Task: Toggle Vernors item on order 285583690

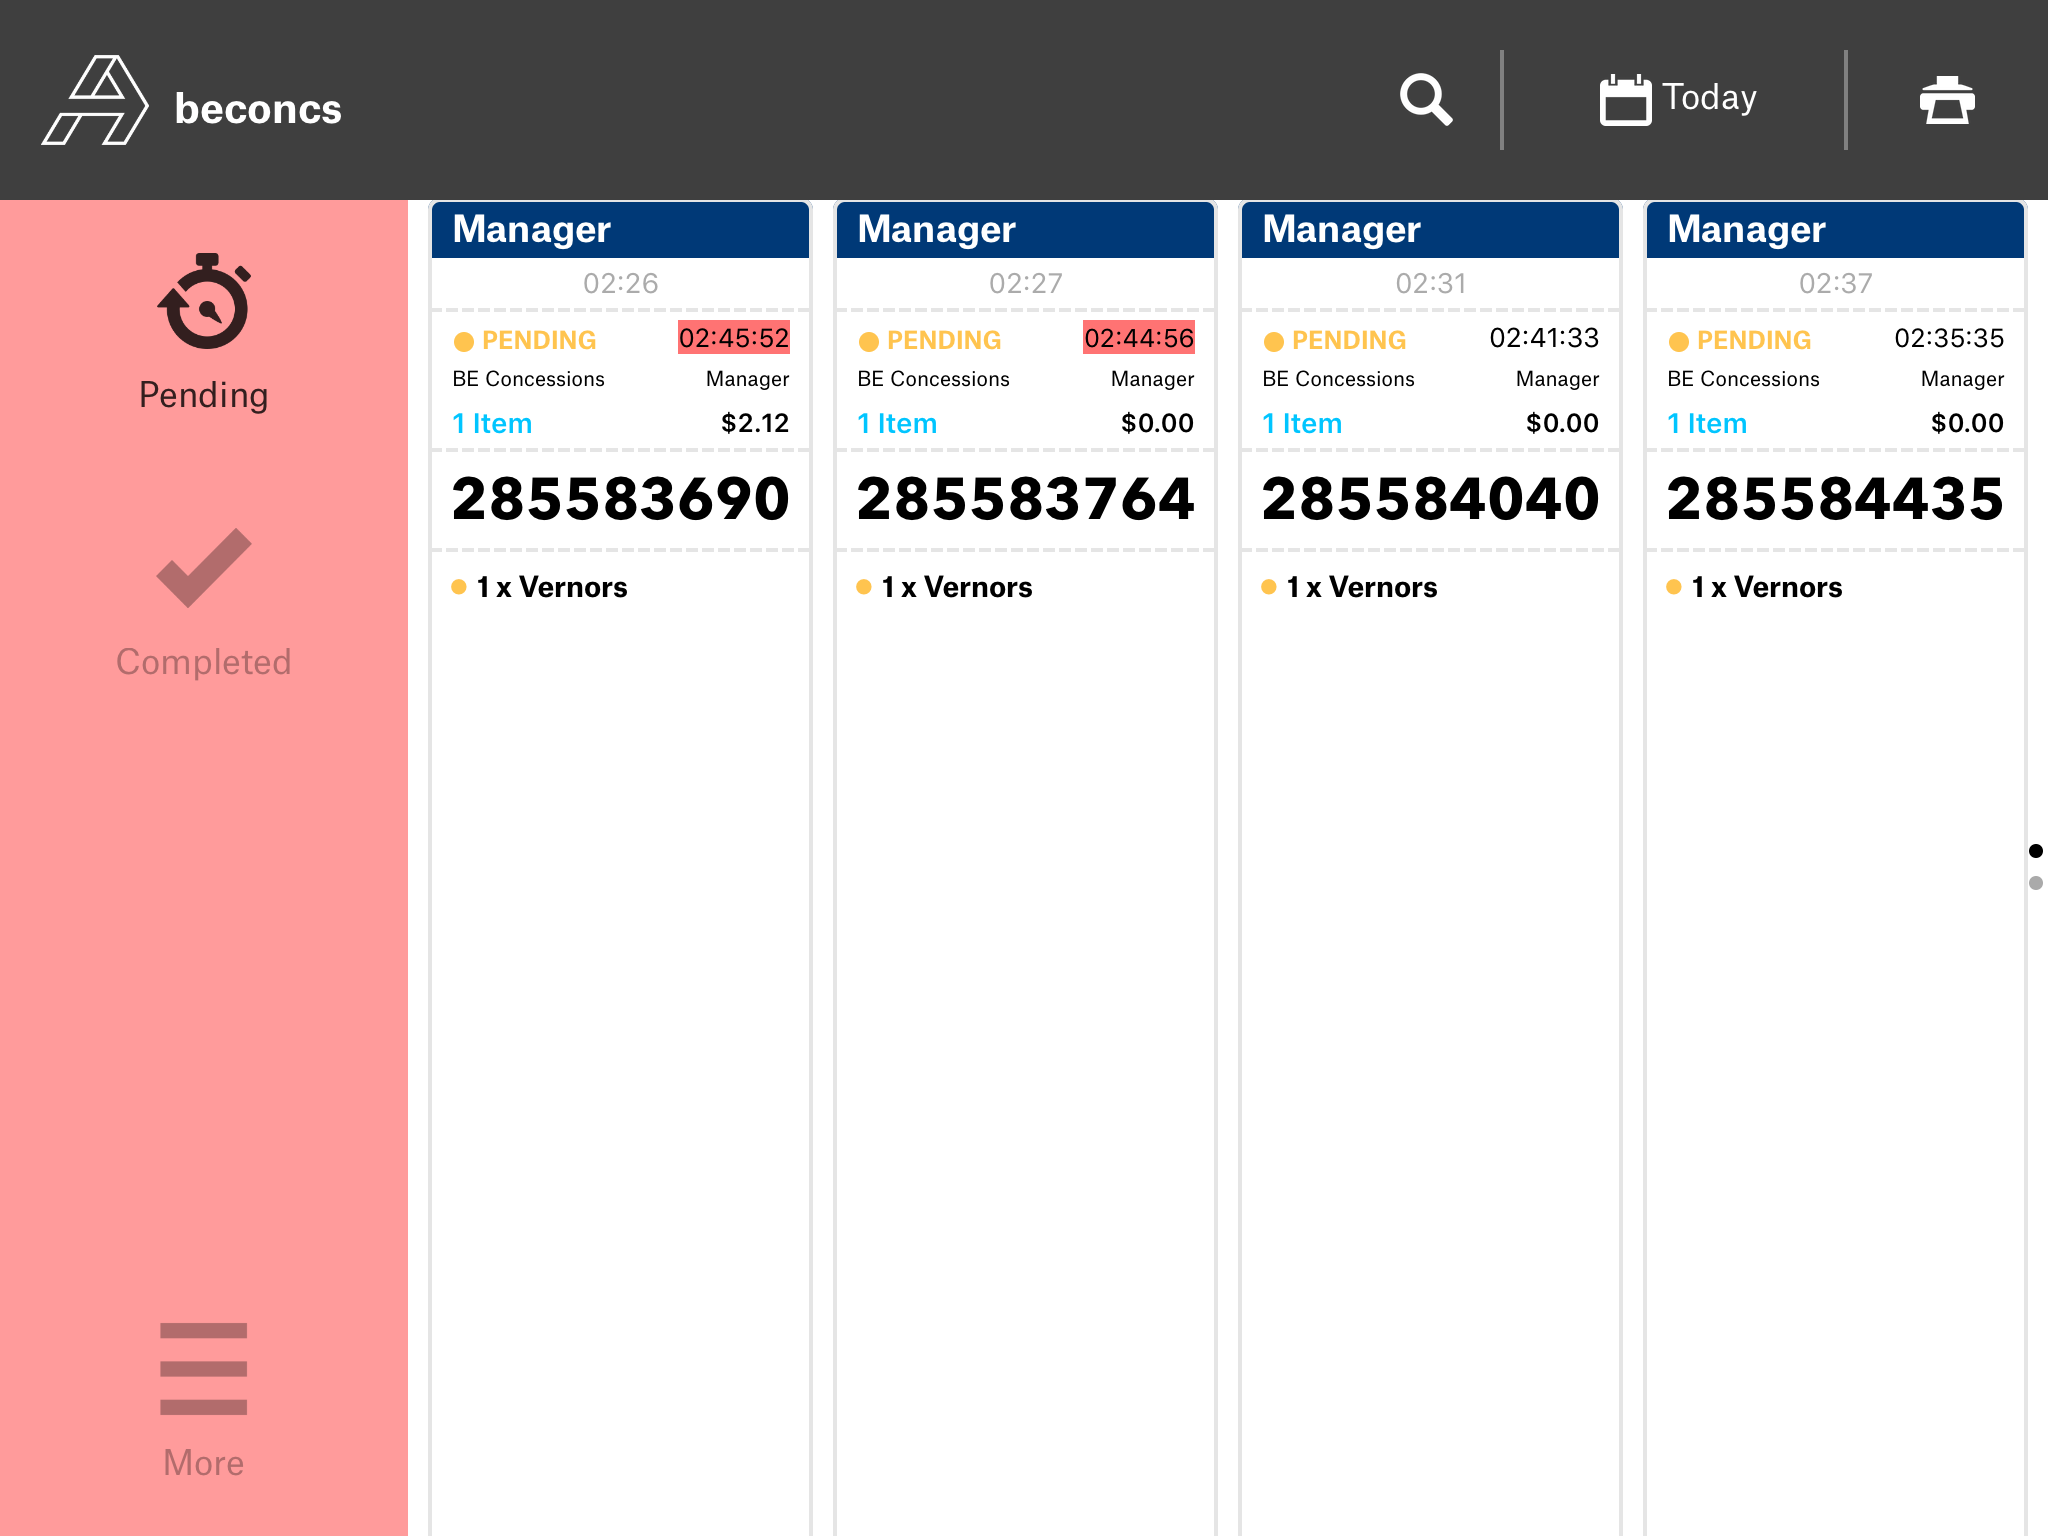Action: (552, 587)
